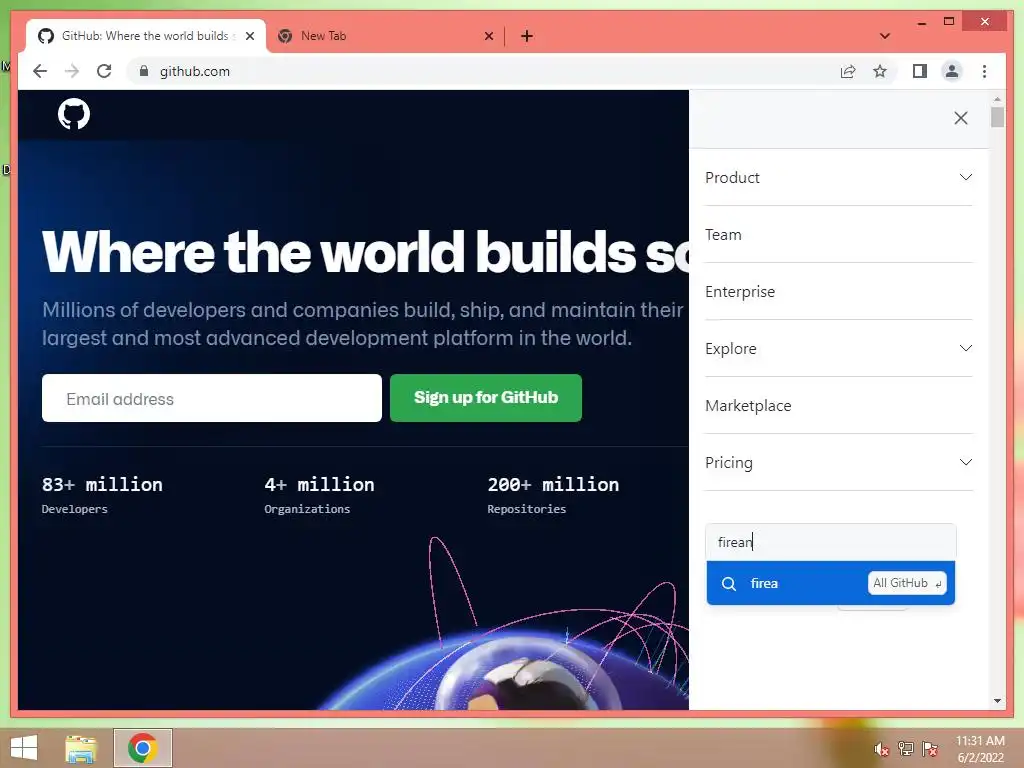Click the GitHub Octocat logo
The width and height of the screenshot is (1024, 768).
click(x=74, y=114)
